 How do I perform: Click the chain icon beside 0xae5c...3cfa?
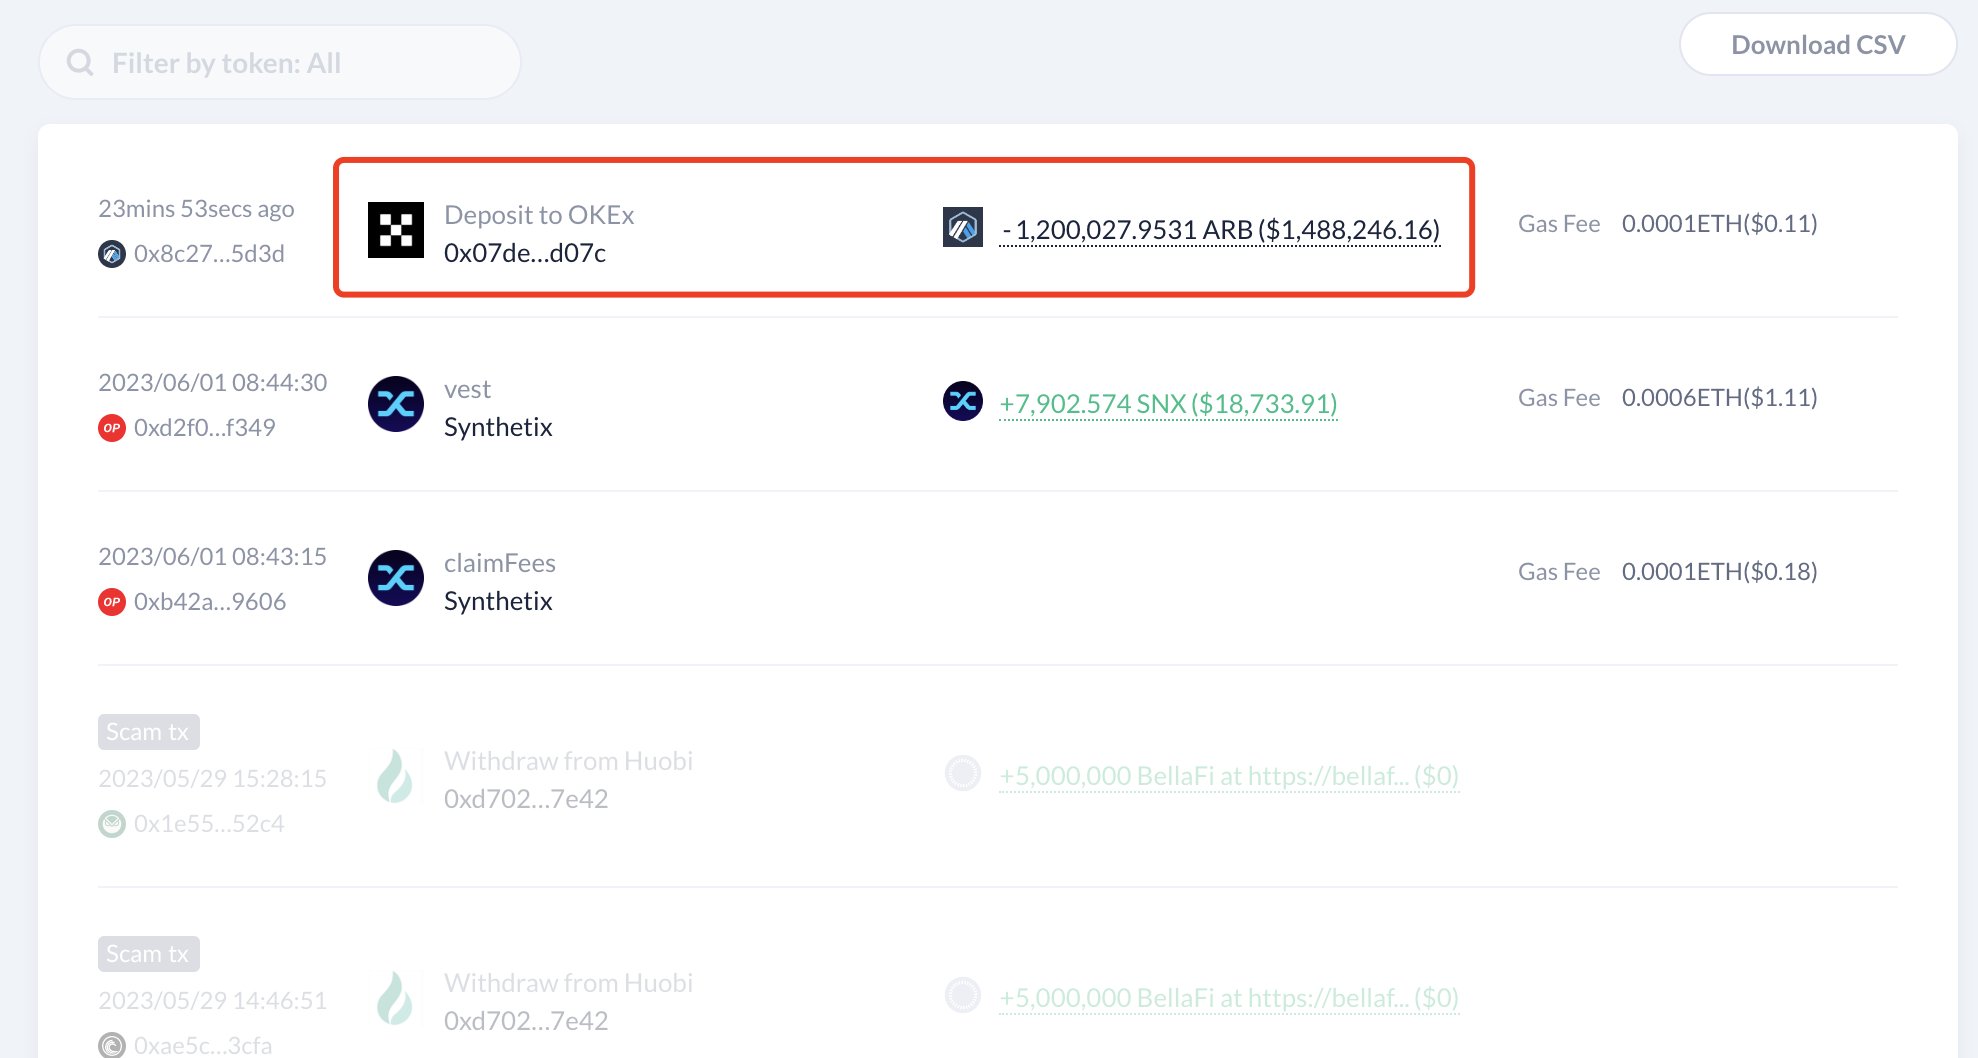pos(112,1045)
